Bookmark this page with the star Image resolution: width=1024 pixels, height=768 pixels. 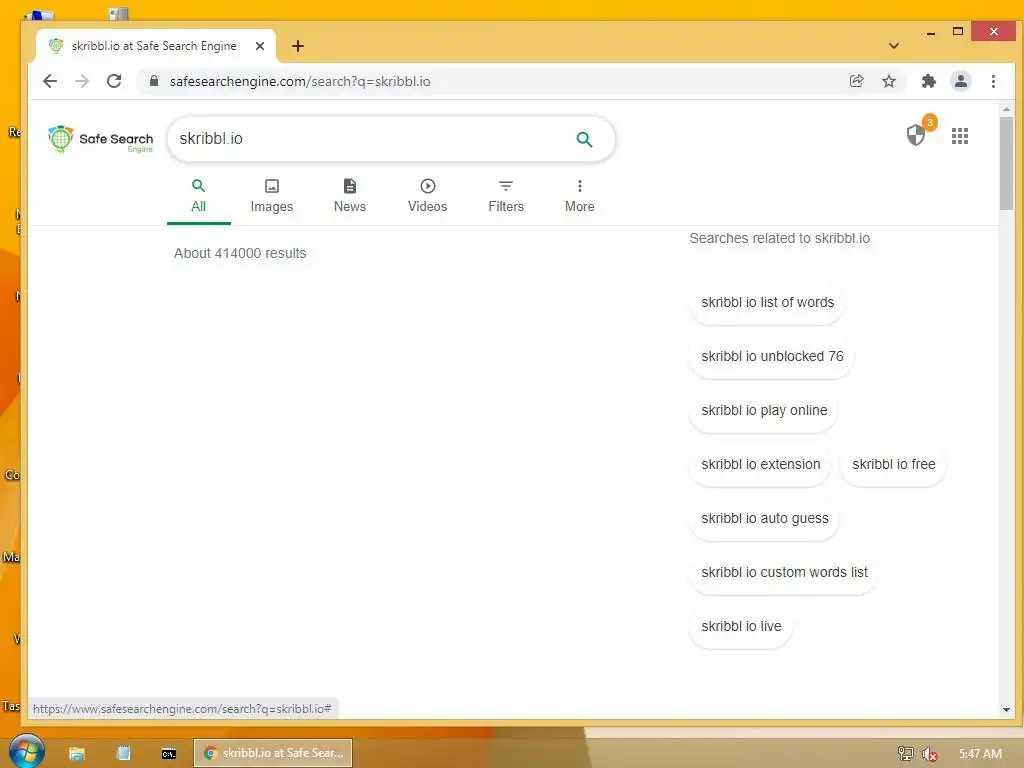[x=889, y=81]
